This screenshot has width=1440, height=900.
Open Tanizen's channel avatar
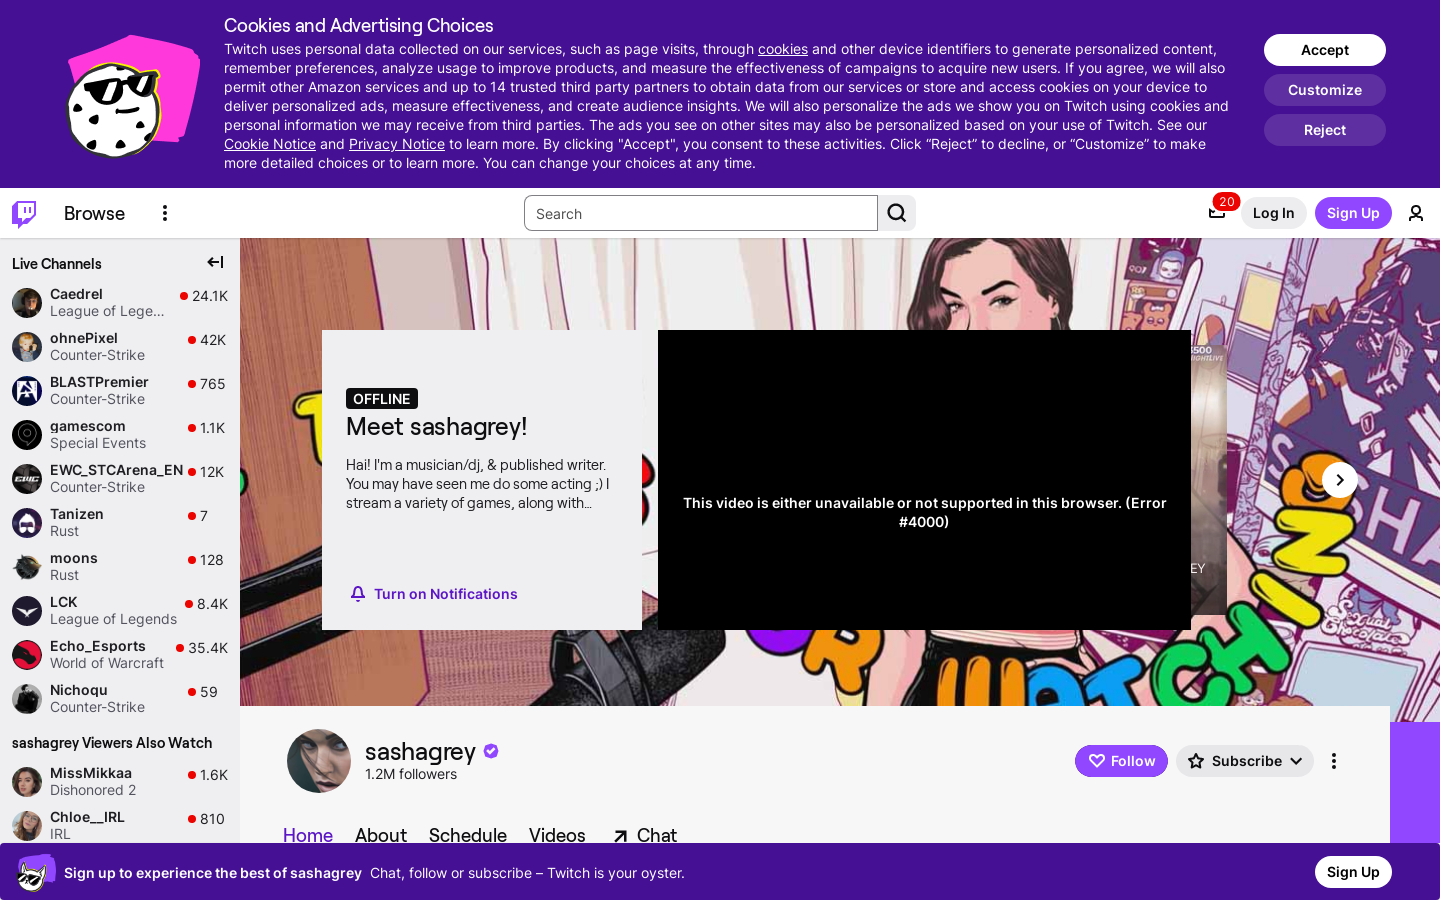point(27,522)
